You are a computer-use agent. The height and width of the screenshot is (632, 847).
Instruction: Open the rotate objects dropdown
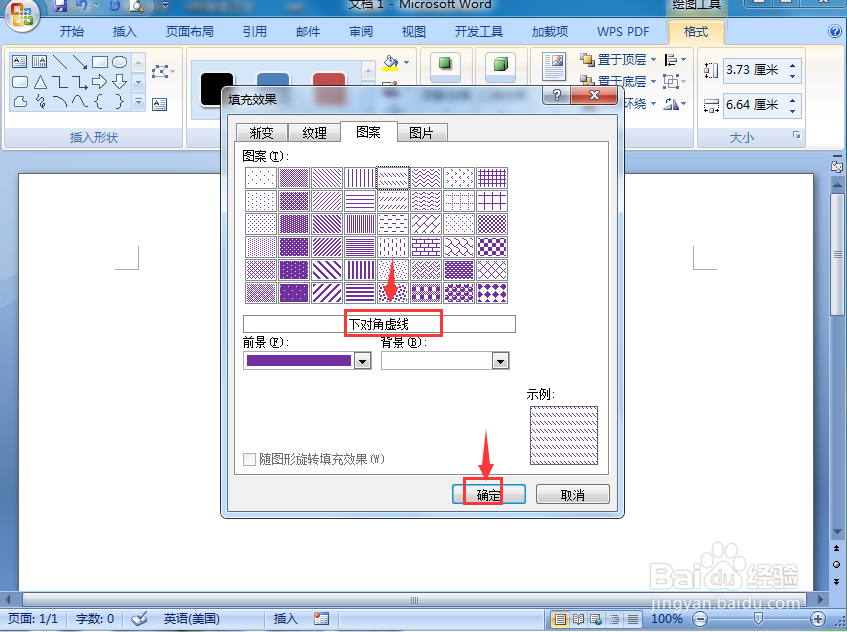coord(675,103)
